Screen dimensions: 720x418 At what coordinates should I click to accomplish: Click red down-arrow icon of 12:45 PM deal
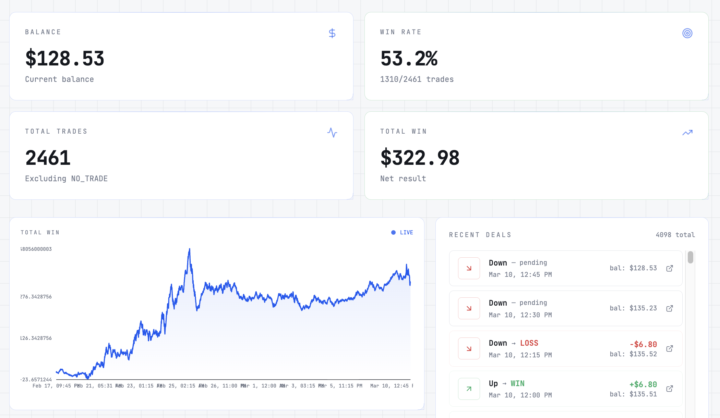pos(468,268)
